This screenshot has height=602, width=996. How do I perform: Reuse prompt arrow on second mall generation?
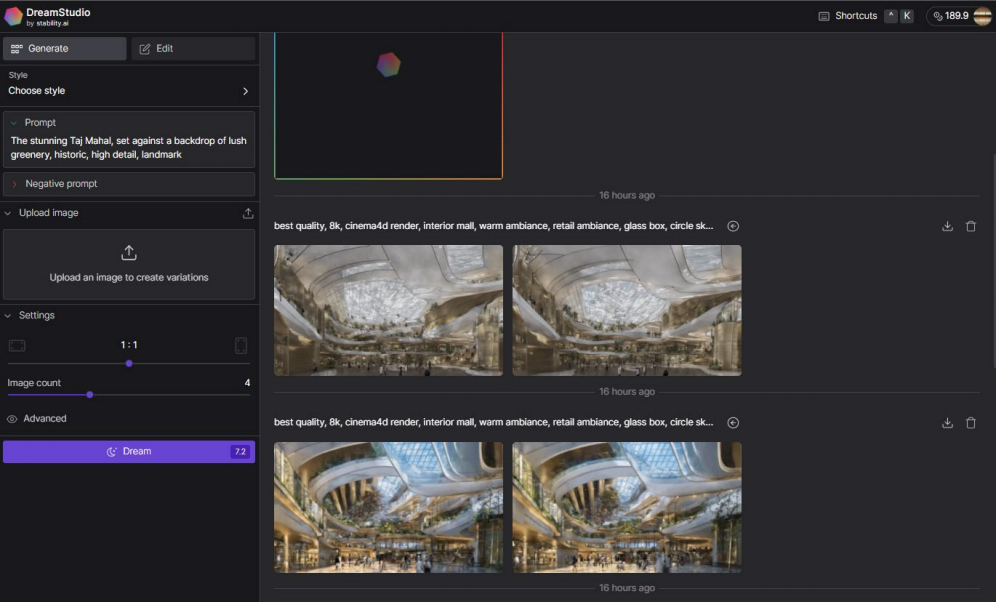coord(733,423)
